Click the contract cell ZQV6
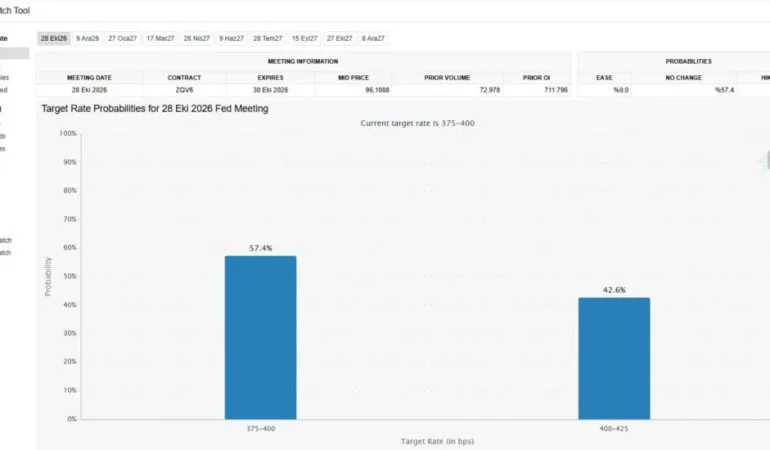The height and width of the screenshot is (450, 770). pyautogui.click(x=184, y=90)
